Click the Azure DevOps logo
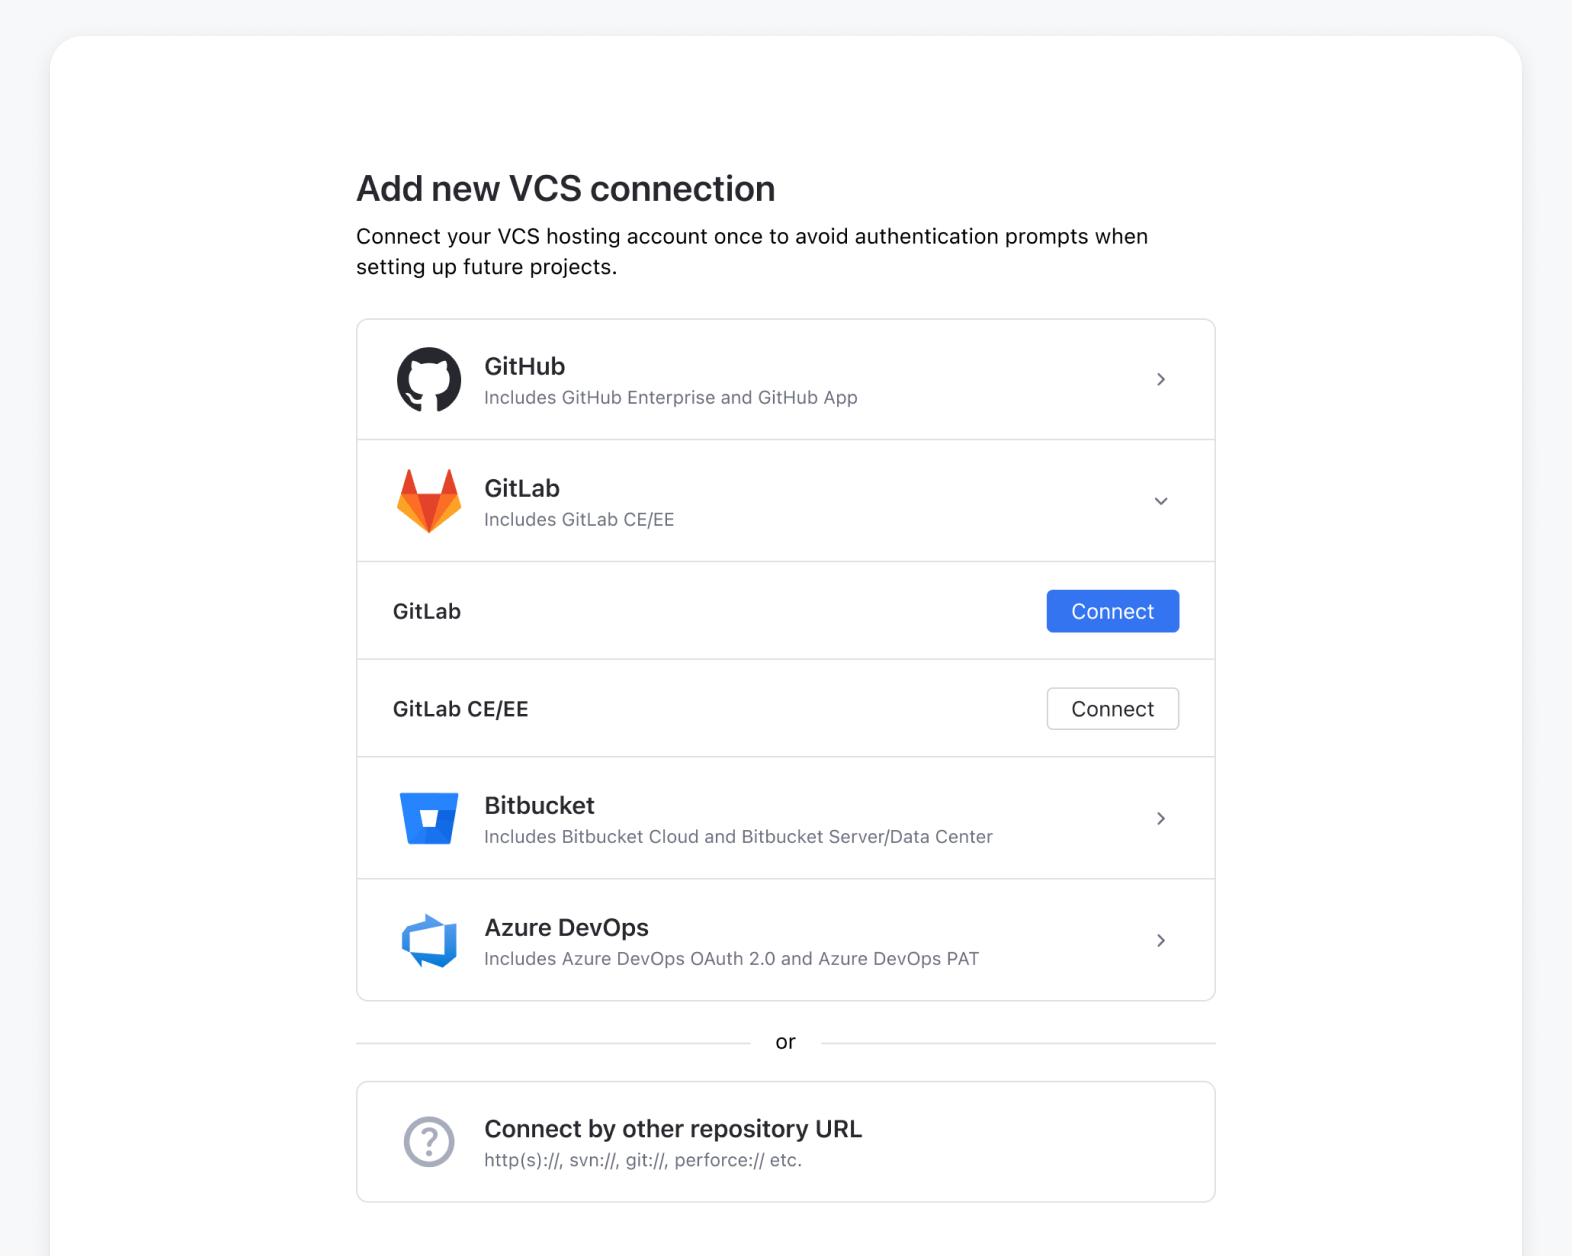This screenshot has width=1572, height=1256. (429, 940)
